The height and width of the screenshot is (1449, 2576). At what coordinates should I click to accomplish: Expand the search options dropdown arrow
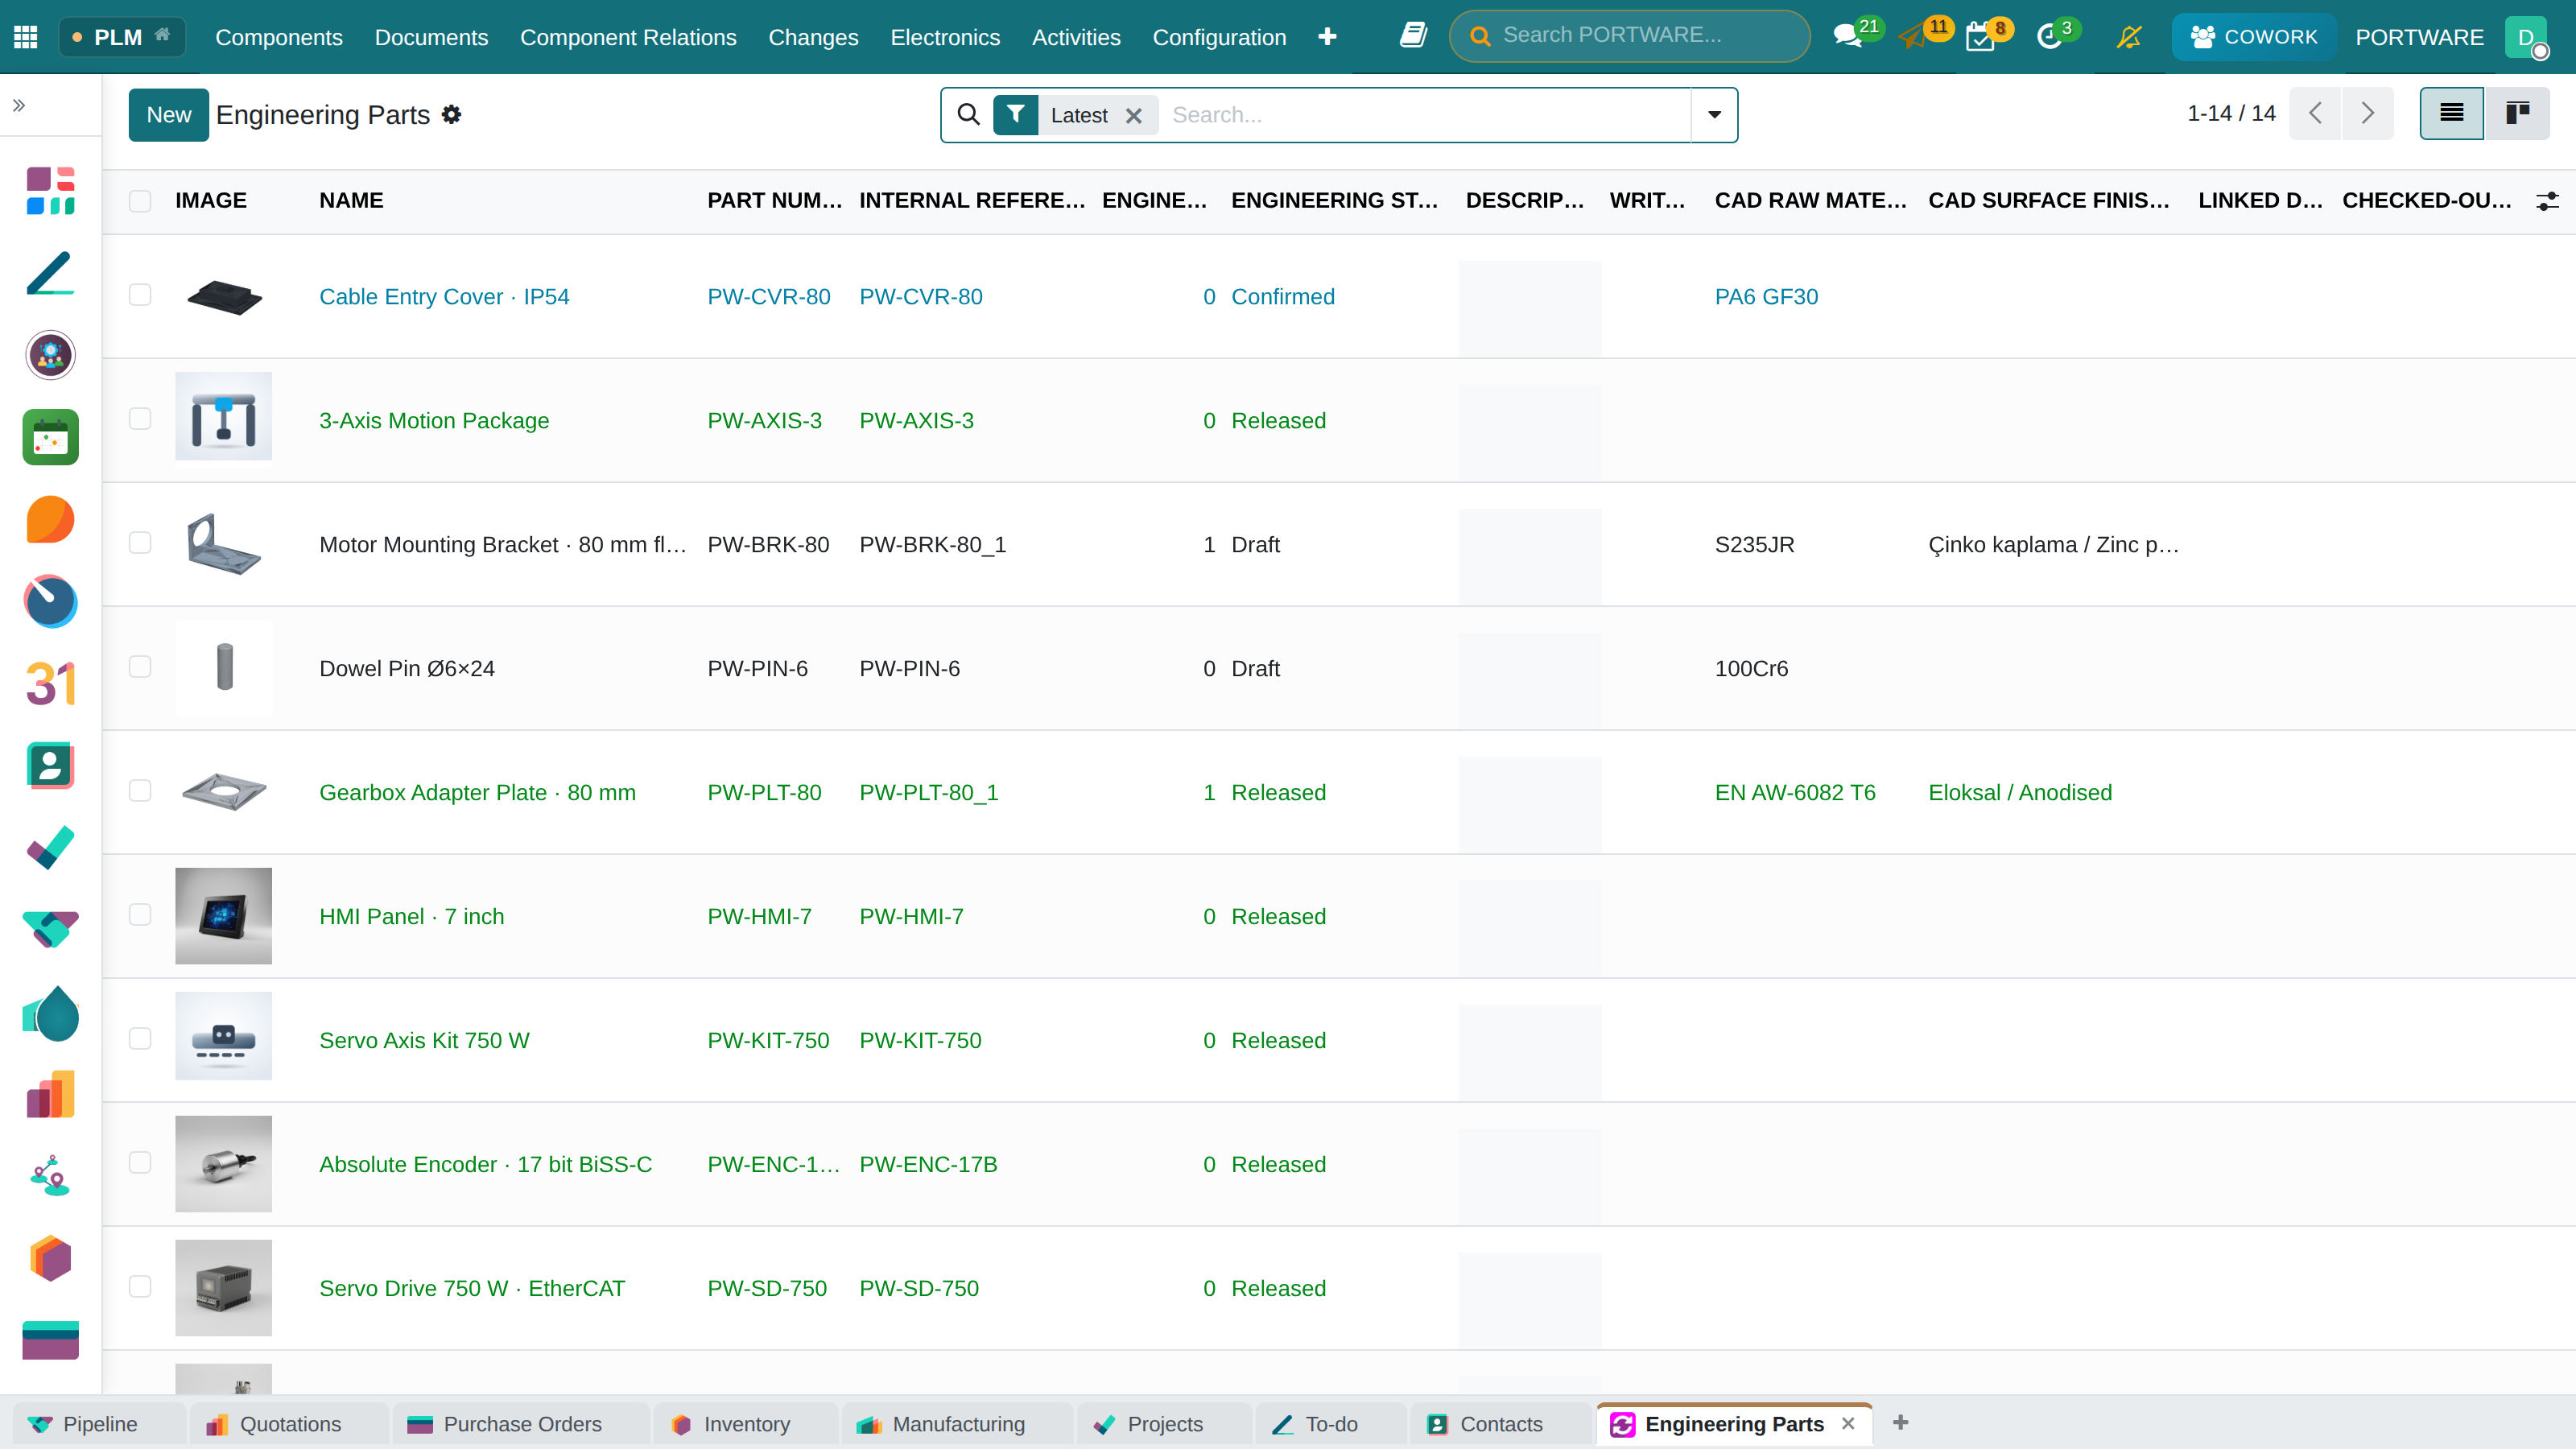click(x=1714, y=115)
